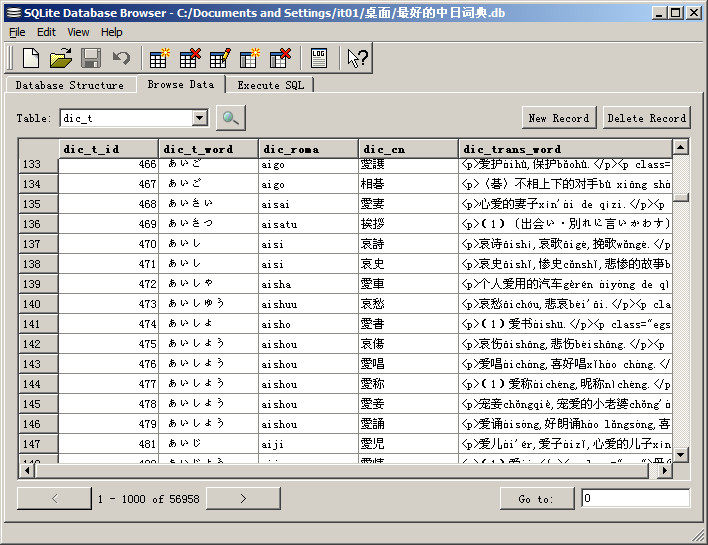Click the dic_cn cell in row 134
The width and height of the screenshot is (708, 545).
[408, 184]
